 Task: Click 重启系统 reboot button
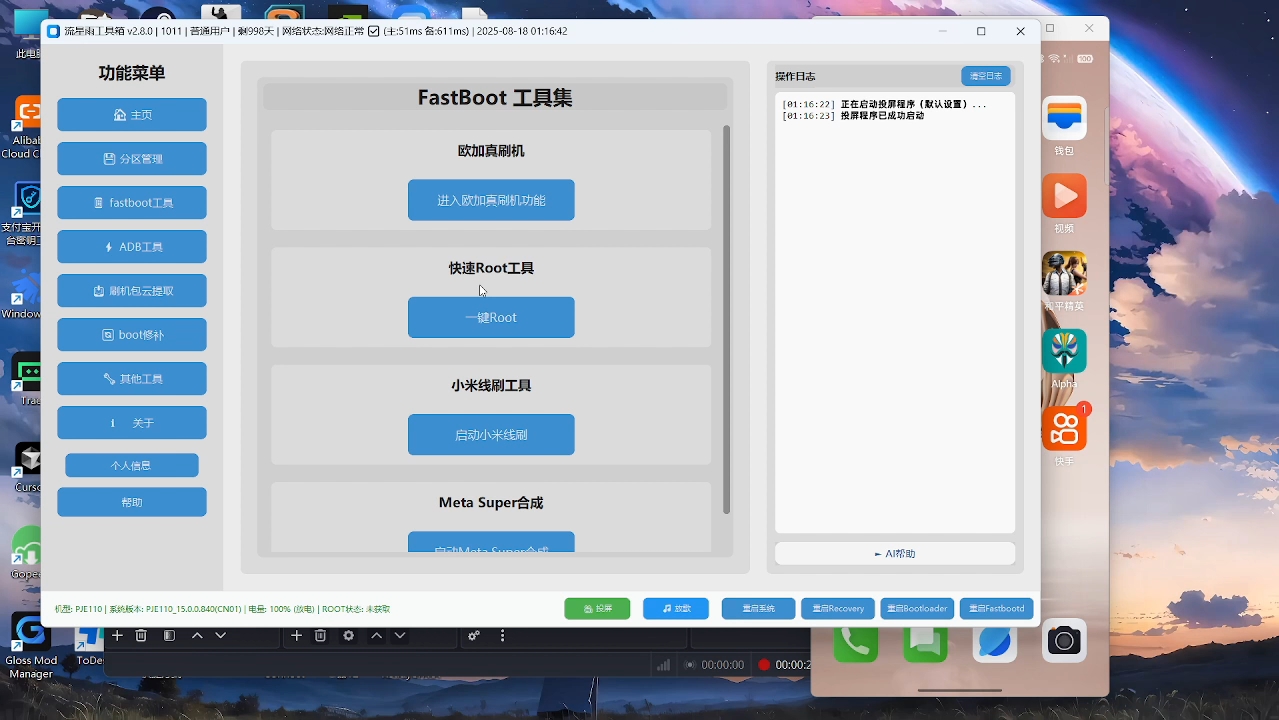coord(759,608)
